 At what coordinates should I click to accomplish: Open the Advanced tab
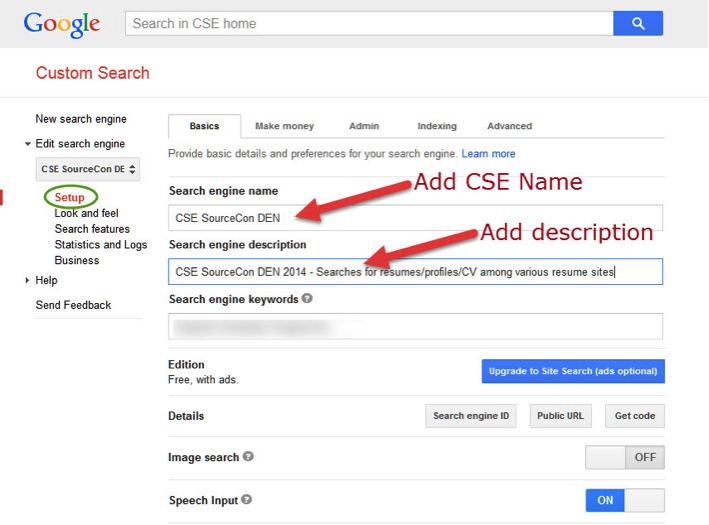click(x=509, y=126)
